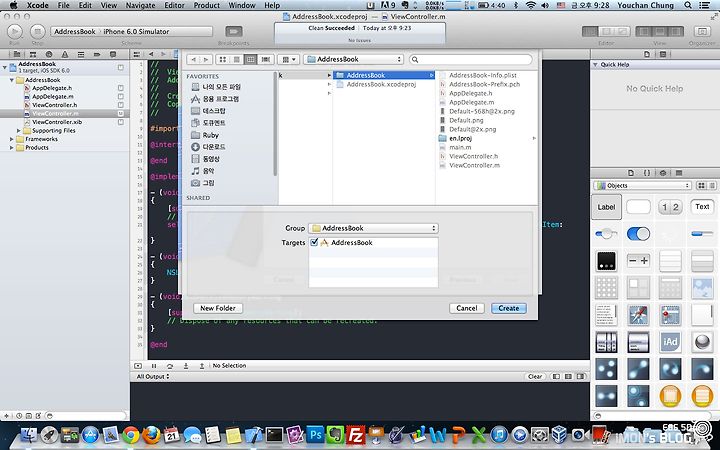Click the Create button
This screenshot has height=450, width=720.
(509, 308)
